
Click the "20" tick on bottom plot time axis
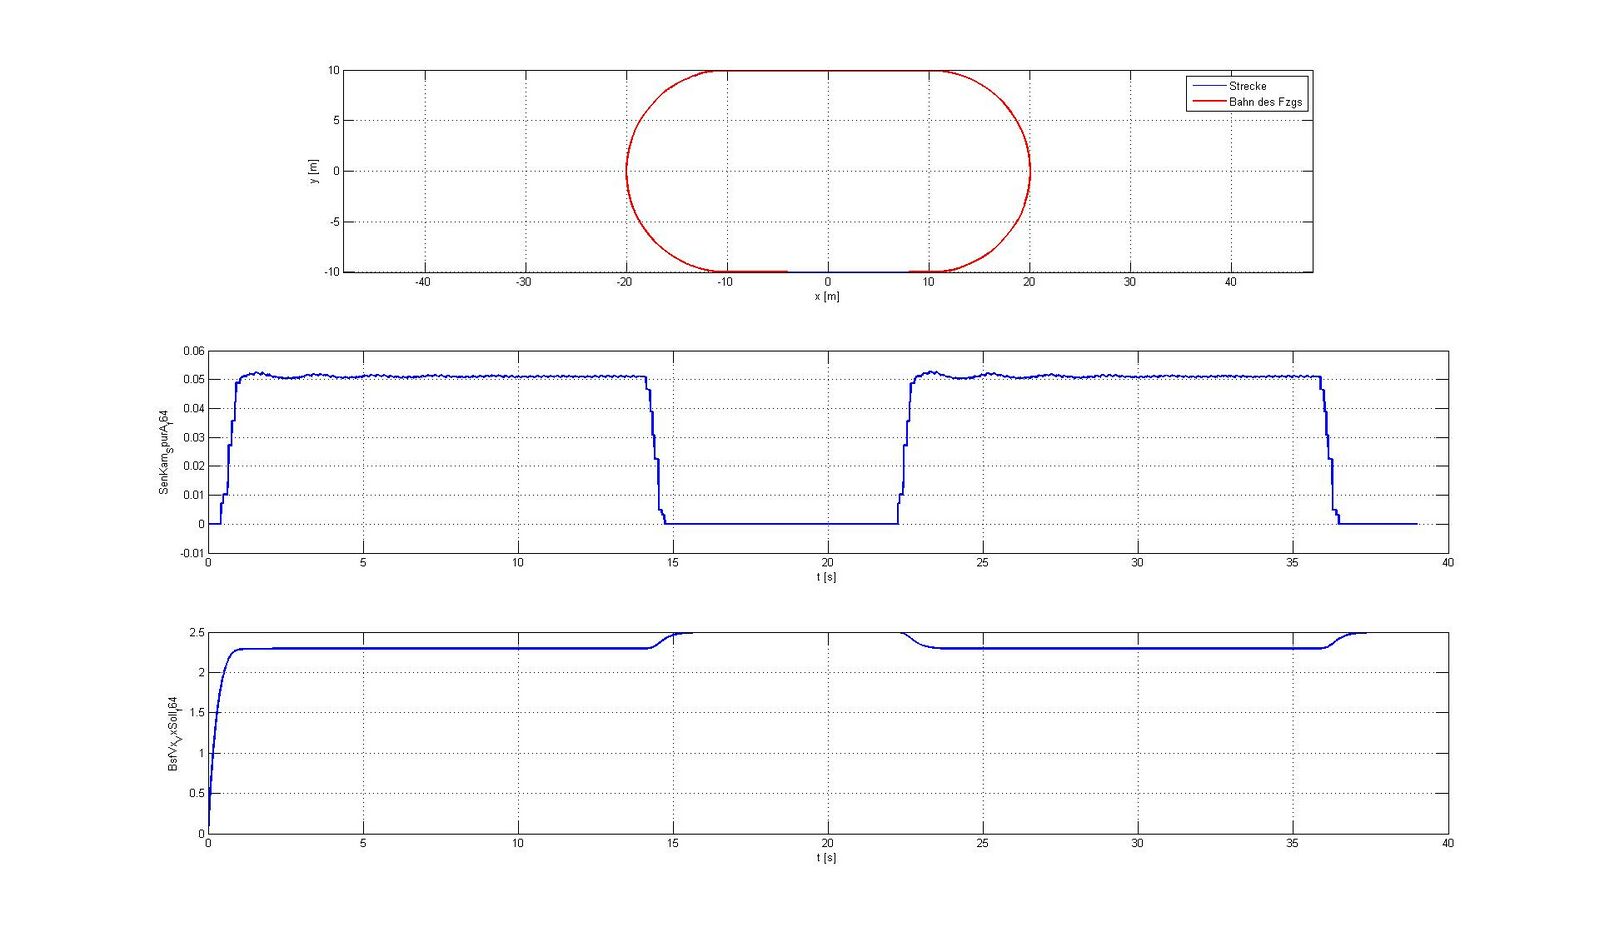click(x=827, y=844)
